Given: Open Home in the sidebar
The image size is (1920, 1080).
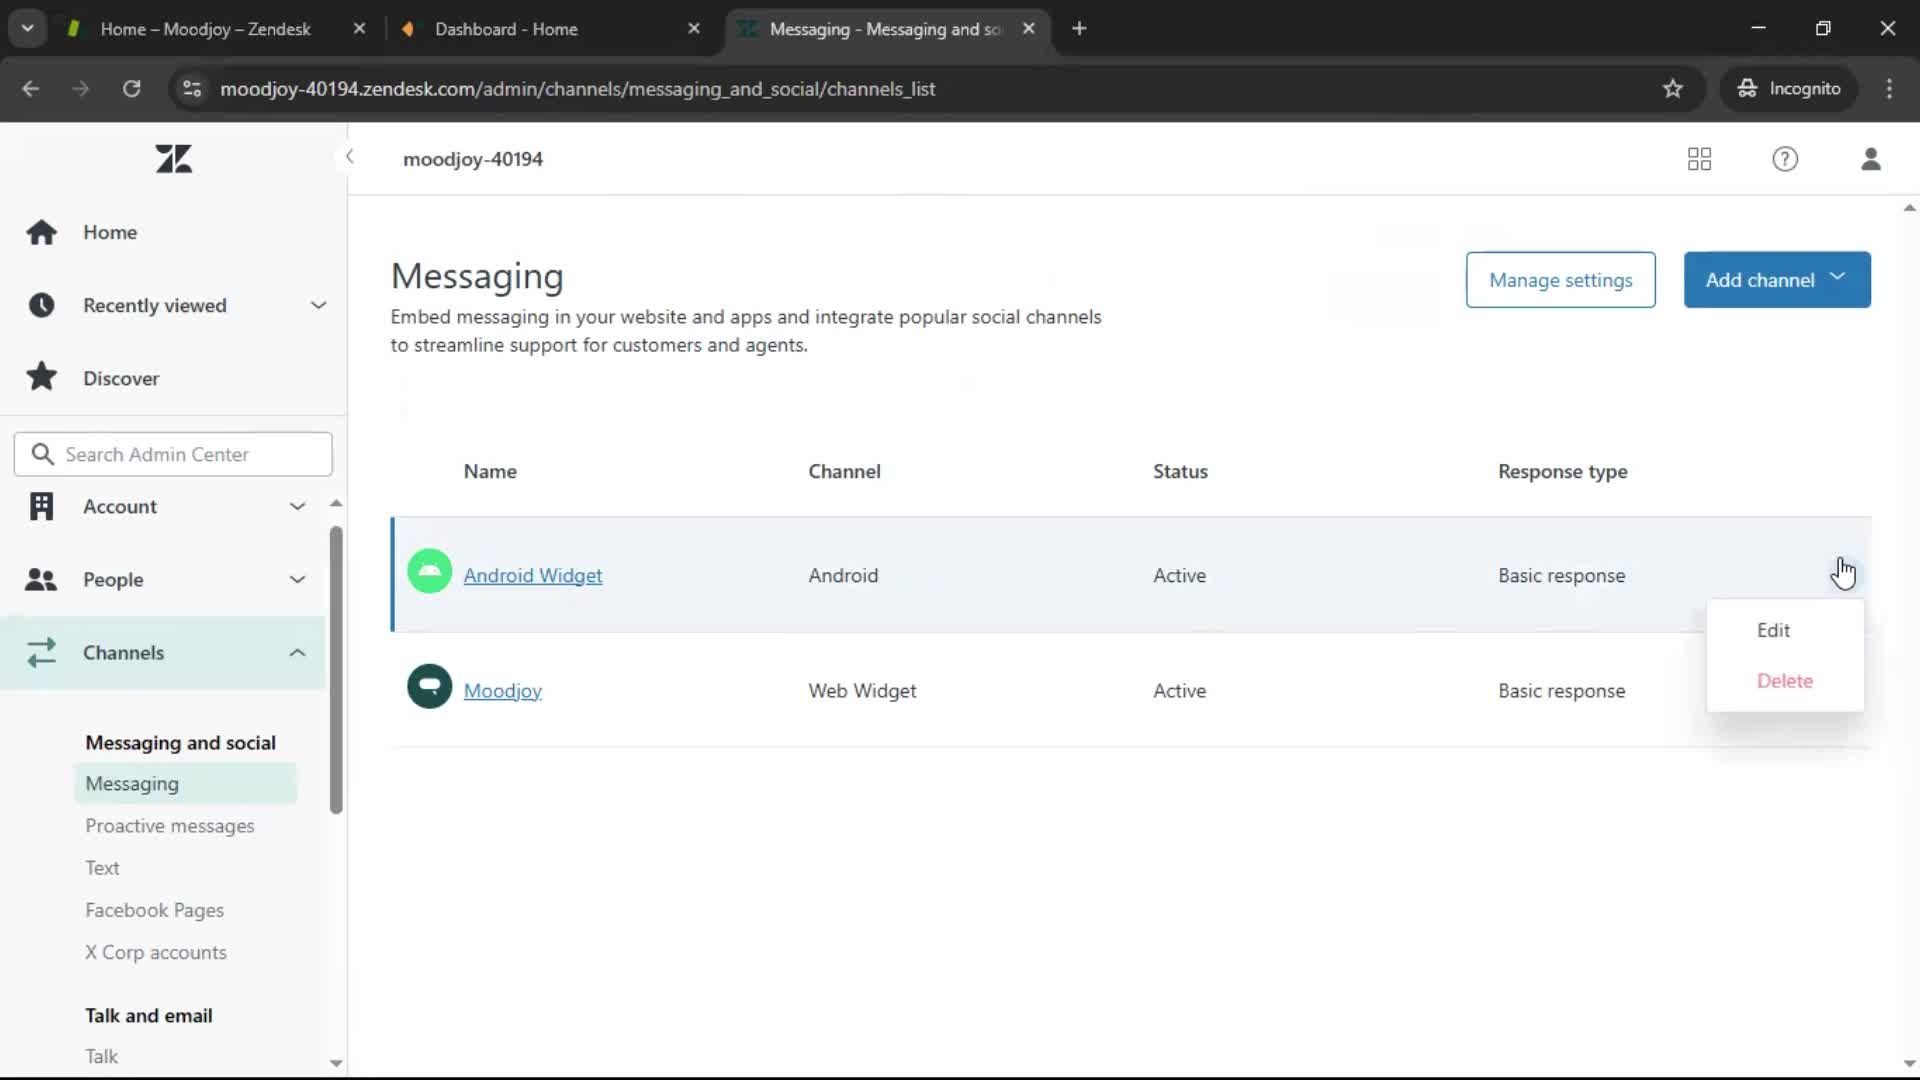Looking at the screenshot, I should (x=110, y=232).
